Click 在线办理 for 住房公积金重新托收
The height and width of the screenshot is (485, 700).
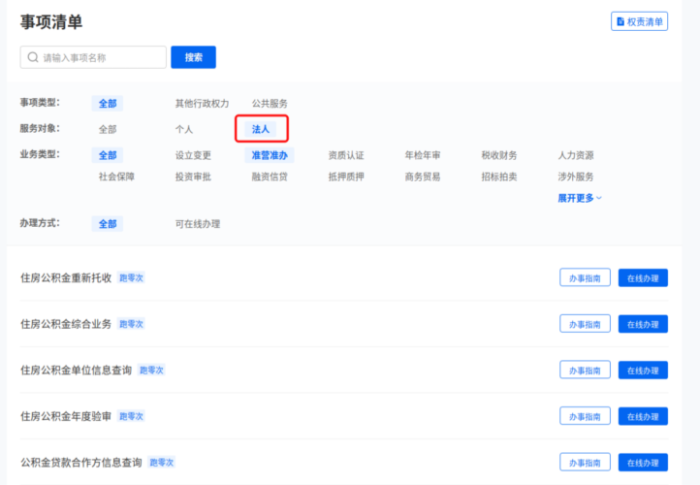tap(643, 278)
